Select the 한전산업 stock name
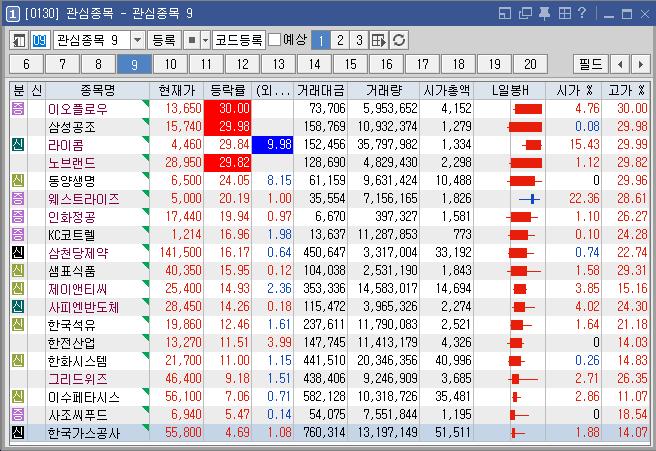The height and width of the screenshot is (451, 656). (x=72, y=343)
